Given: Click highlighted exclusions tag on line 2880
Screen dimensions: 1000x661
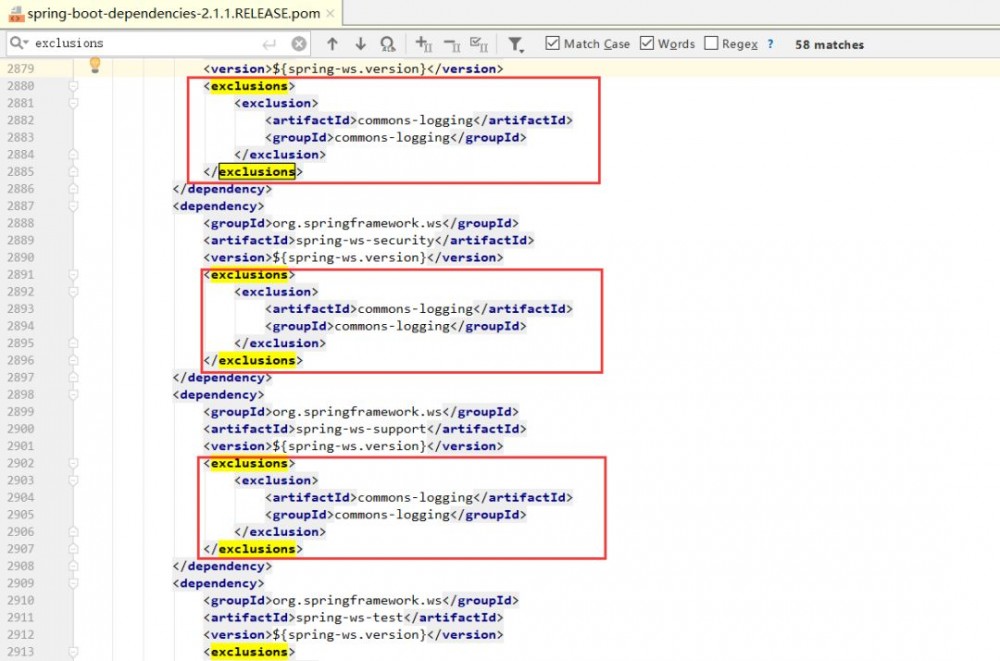Looking at the screenshot, I should pyautogui.click(x=249, y=86).
